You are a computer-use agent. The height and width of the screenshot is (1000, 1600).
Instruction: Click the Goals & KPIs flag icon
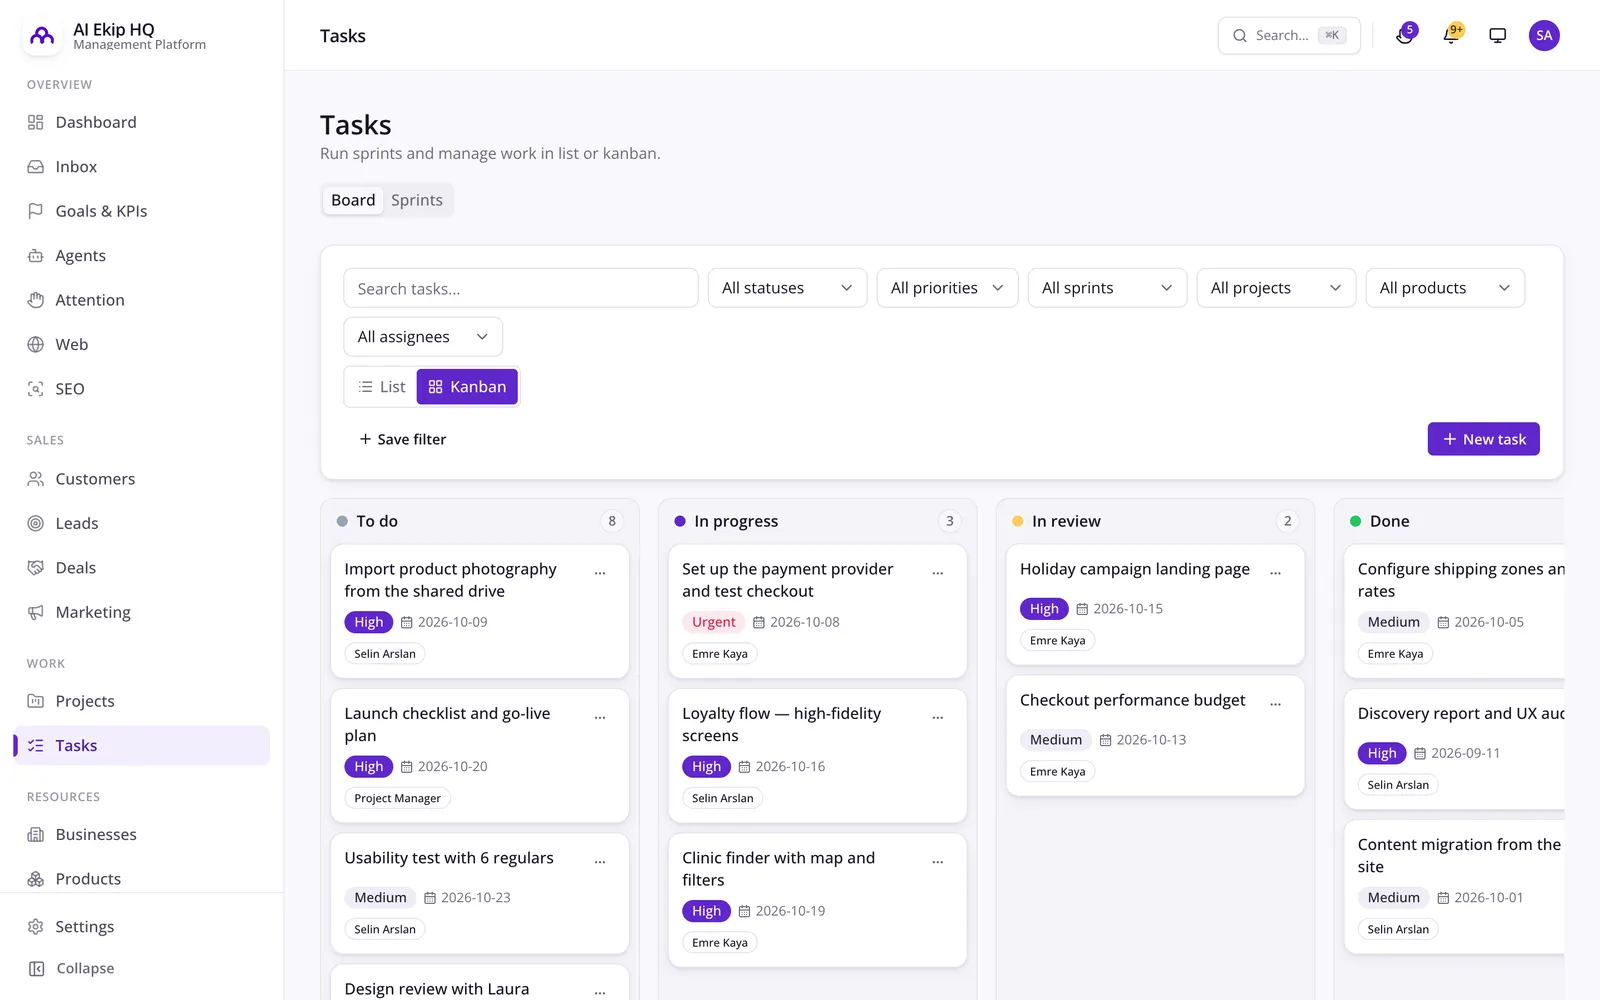tap(36, 211)
